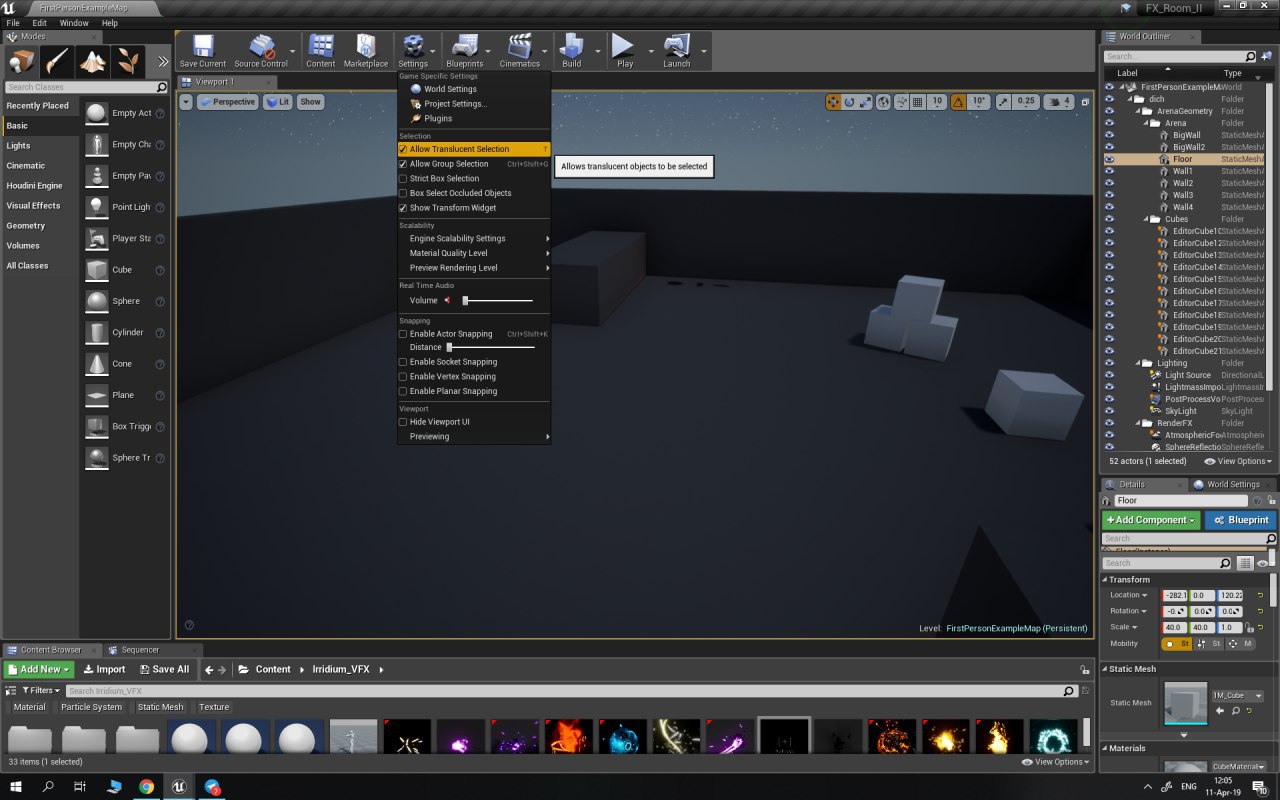
Task: Toggle Allow Group Selection checkbox
Action: pyautogui.click(x=403, y=164)
